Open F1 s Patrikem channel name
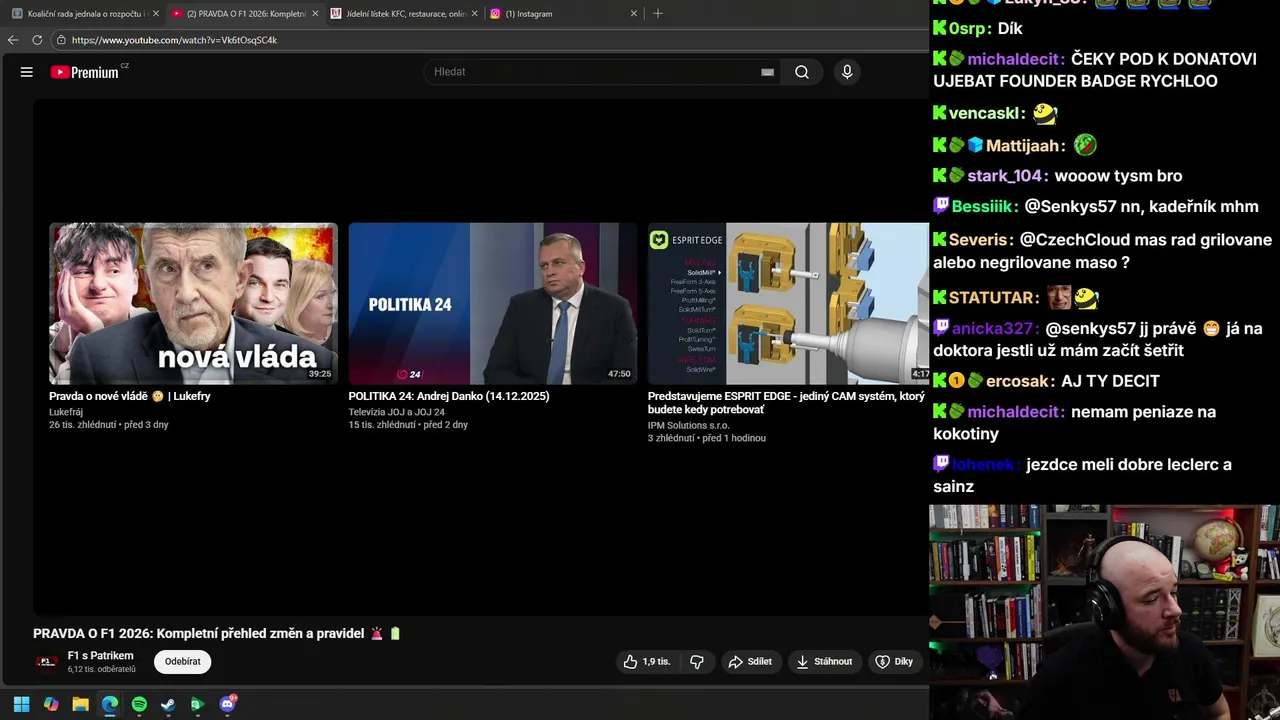1280x720 pixels. 100,656
